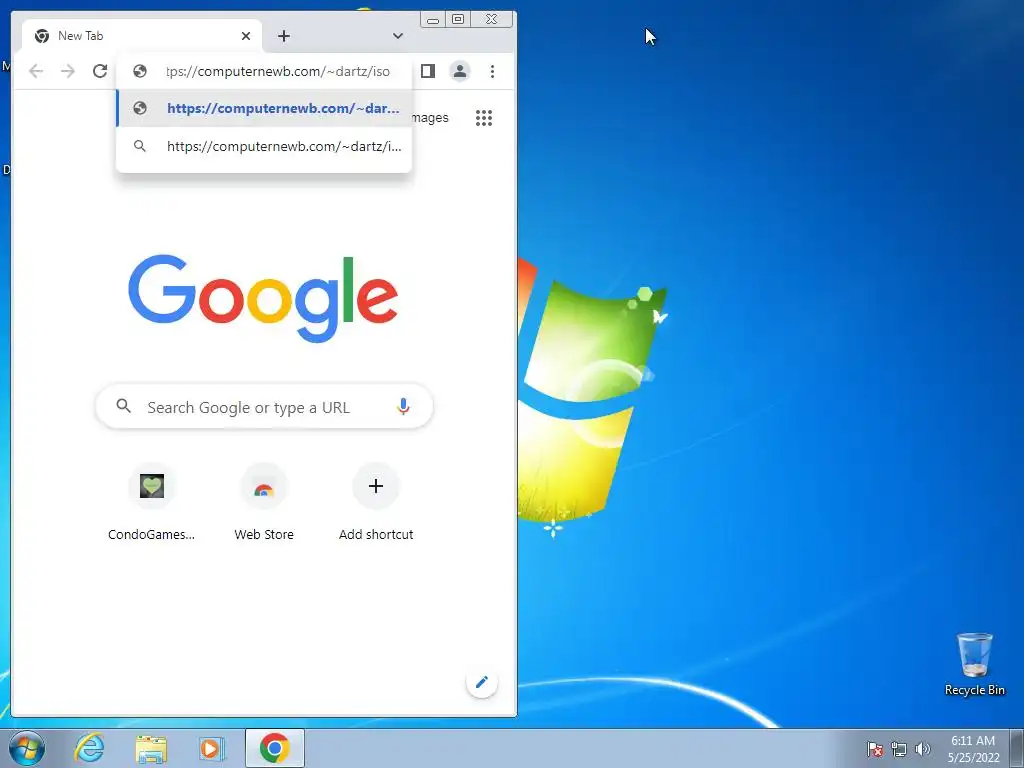Launch Windows Media Player from taskbar
1024x768 pixels.
coord(212,748)
